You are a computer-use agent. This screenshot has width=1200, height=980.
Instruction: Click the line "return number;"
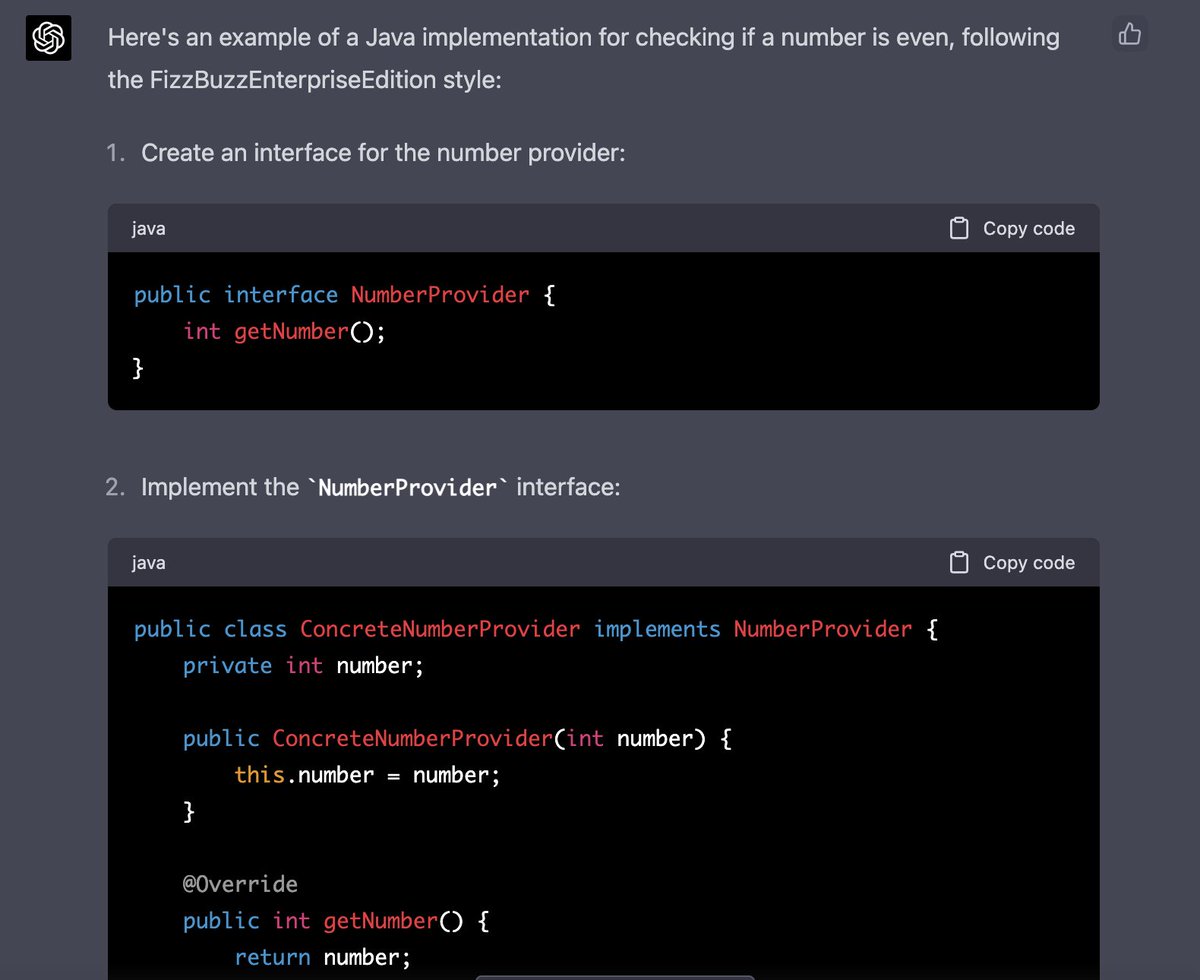coord(322,957)
